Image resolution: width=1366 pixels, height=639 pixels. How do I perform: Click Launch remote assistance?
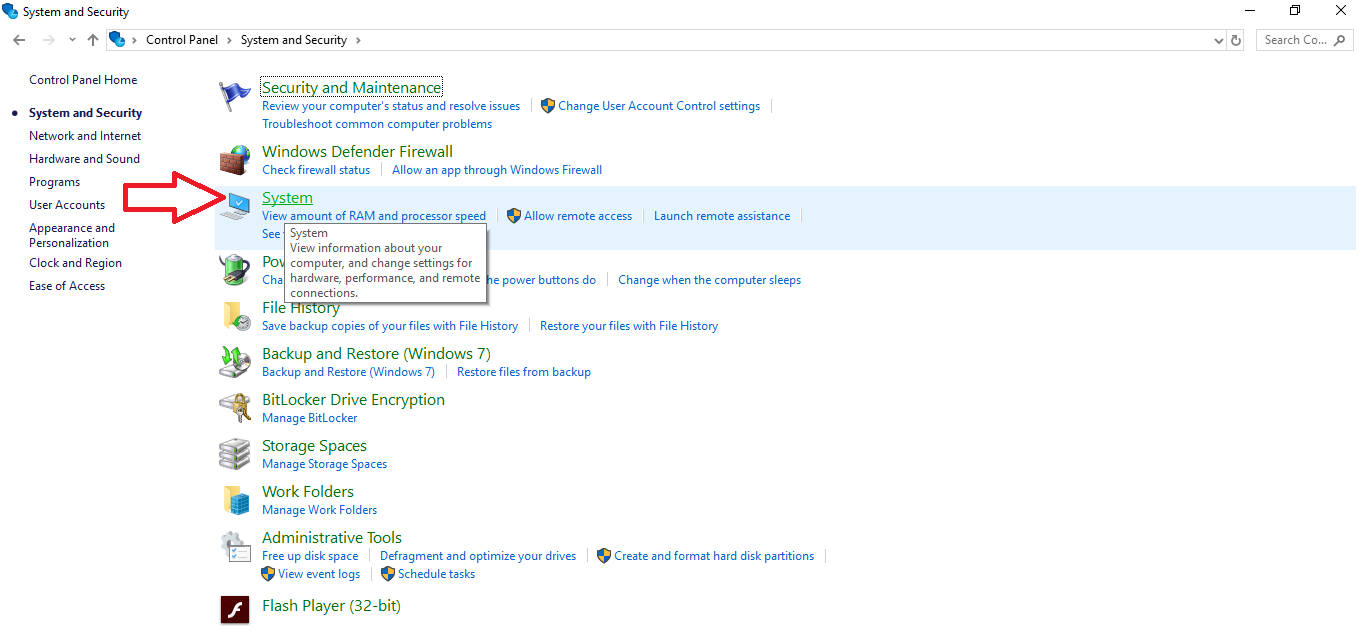tap(722, 216)
